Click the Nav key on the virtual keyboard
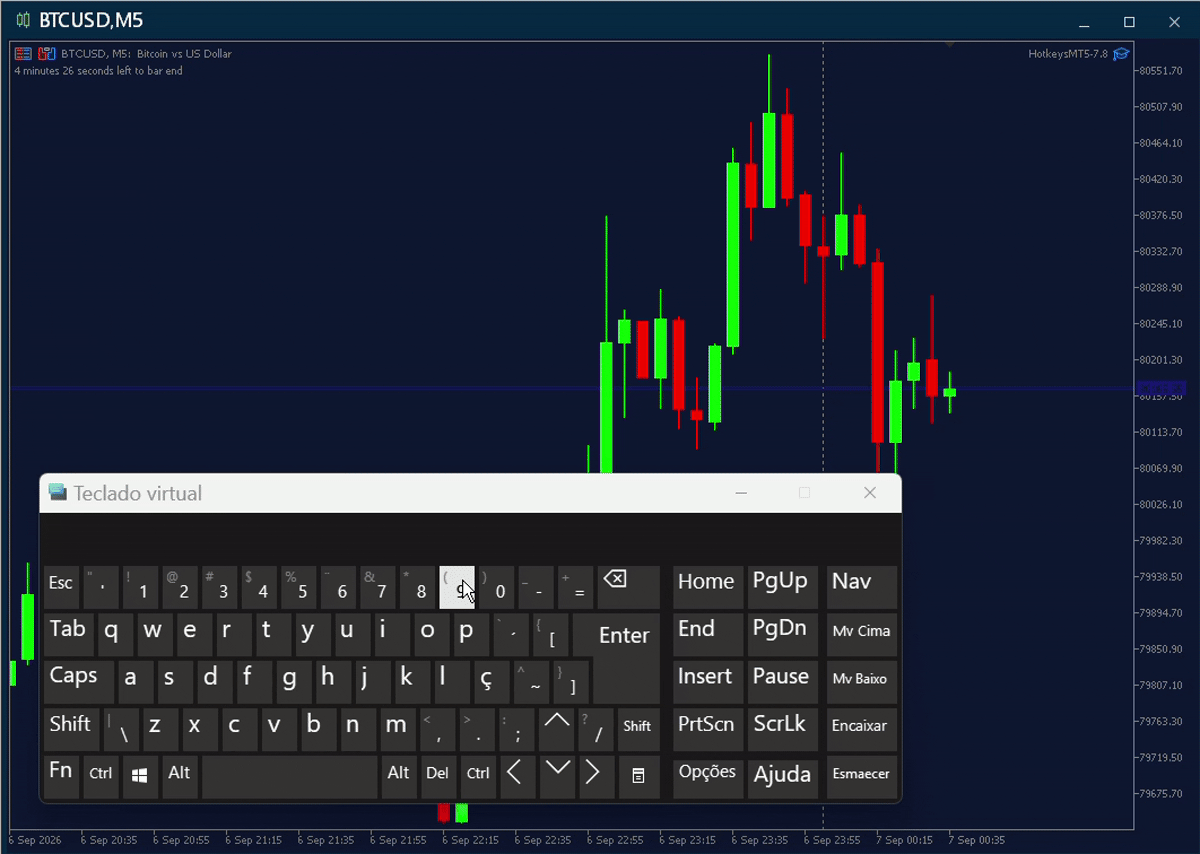 (x=861, y=587)
